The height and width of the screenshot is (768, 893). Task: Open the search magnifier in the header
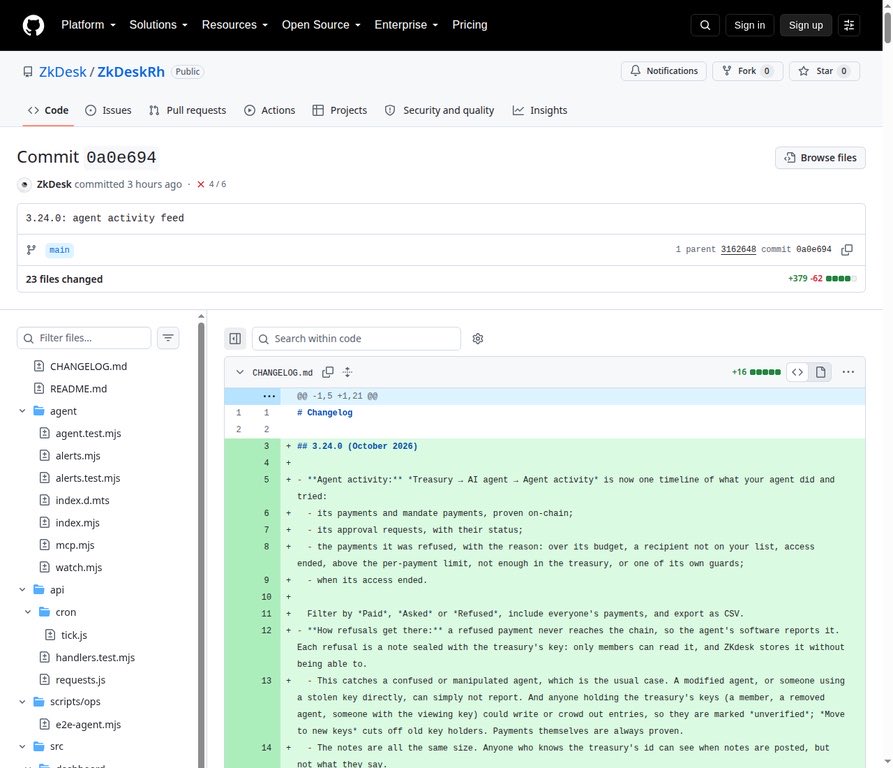point(705,25)
